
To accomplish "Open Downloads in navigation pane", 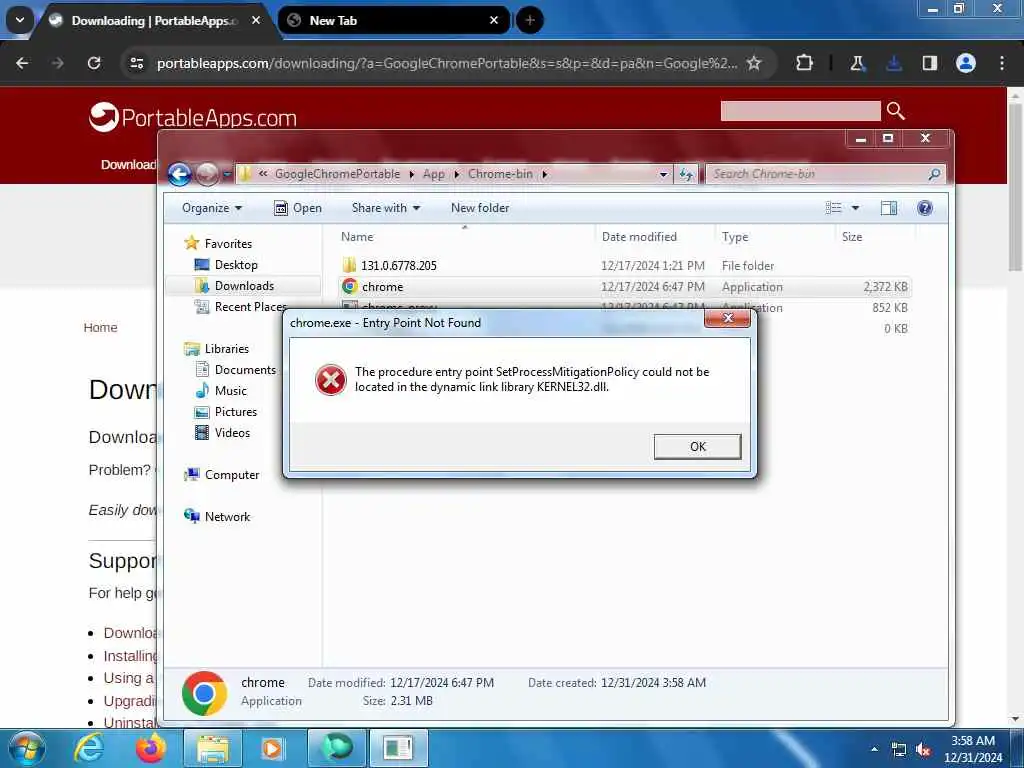I will 244,286.
